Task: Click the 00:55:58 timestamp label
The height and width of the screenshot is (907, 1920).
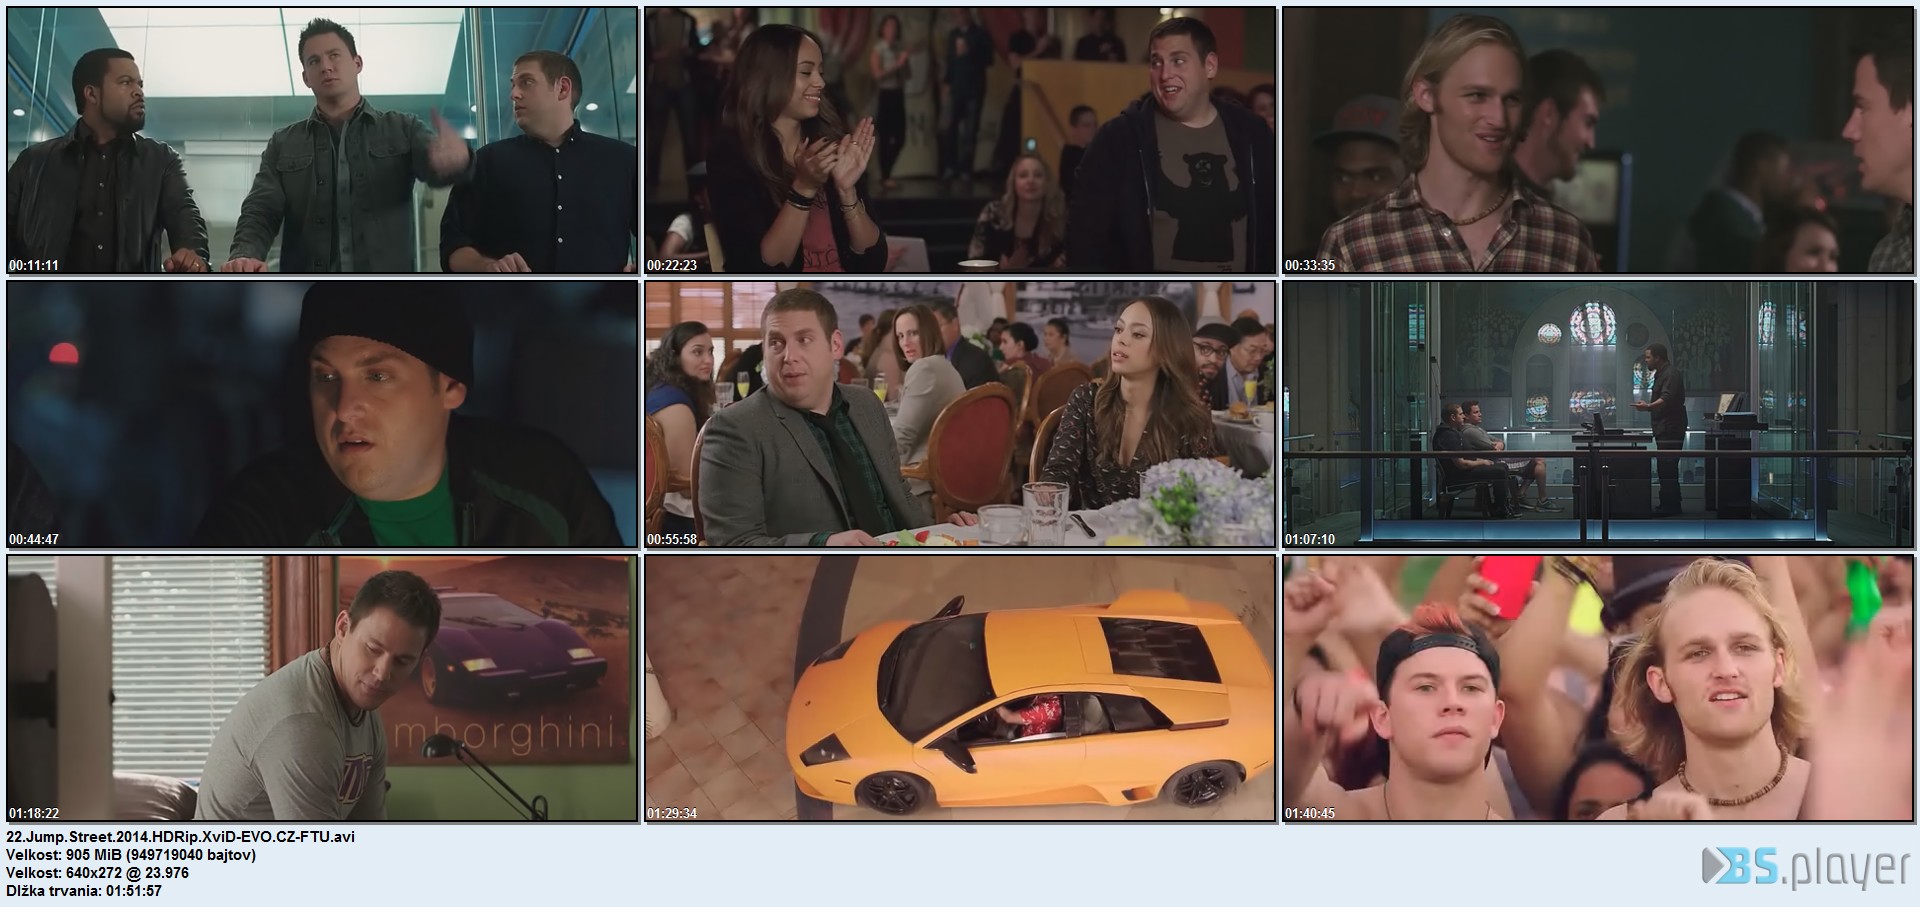Action: (672, 540)
